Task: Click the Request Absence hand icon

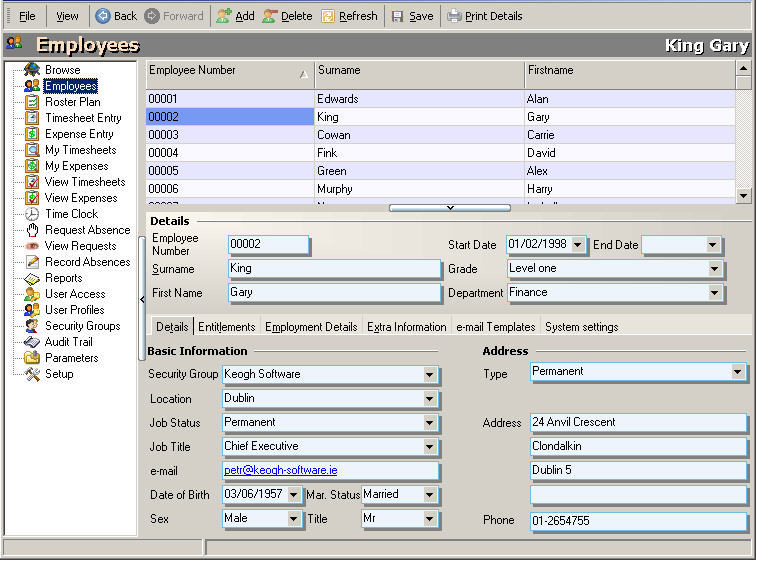Action: tap(32, 229)
